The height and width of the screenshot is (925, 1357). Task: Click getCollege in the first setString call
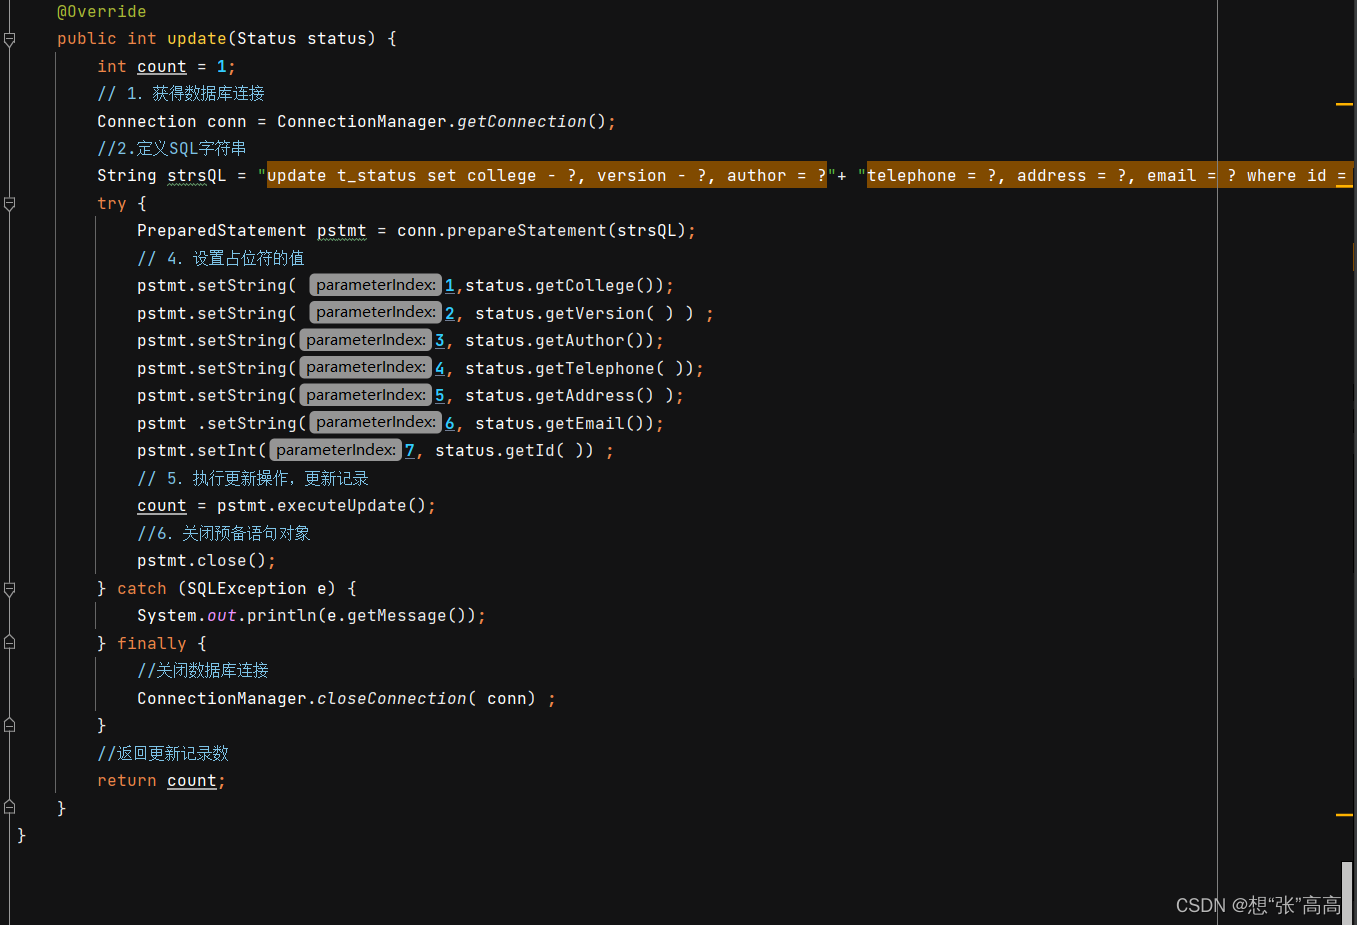[585, 286]
